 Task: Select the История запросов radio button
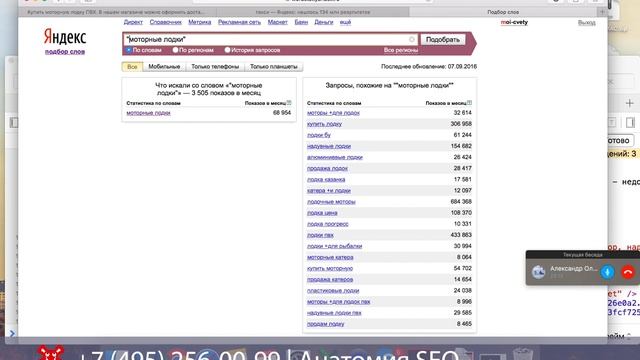click(227, 50)
